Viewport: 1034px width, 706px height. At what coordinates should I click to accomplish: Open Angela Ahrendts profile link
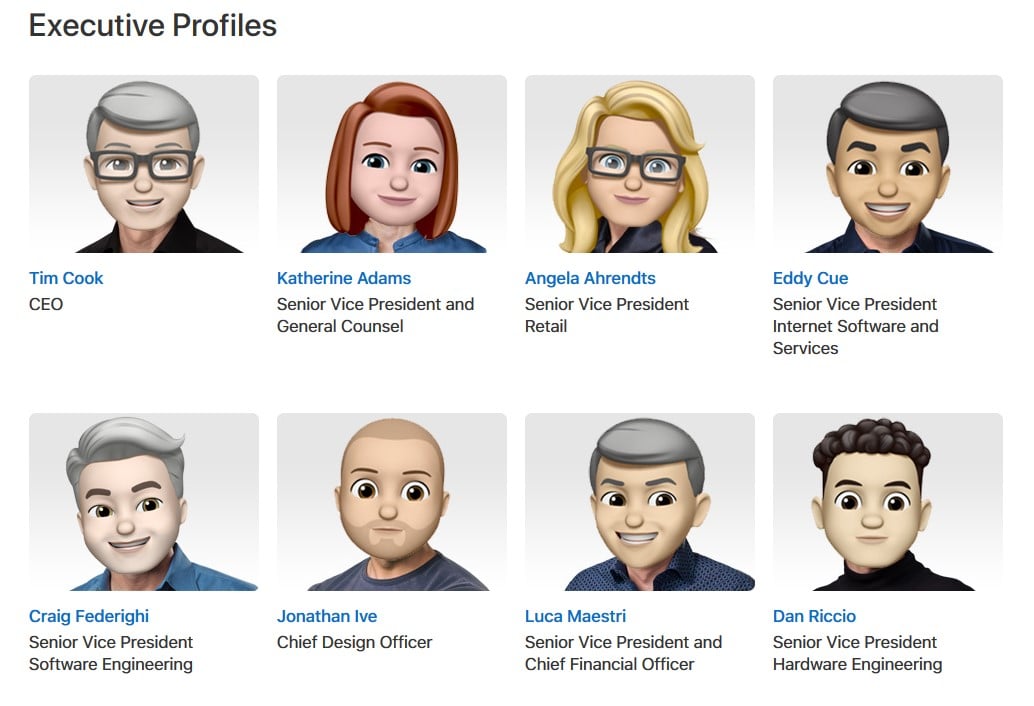(x=590, y=278)
